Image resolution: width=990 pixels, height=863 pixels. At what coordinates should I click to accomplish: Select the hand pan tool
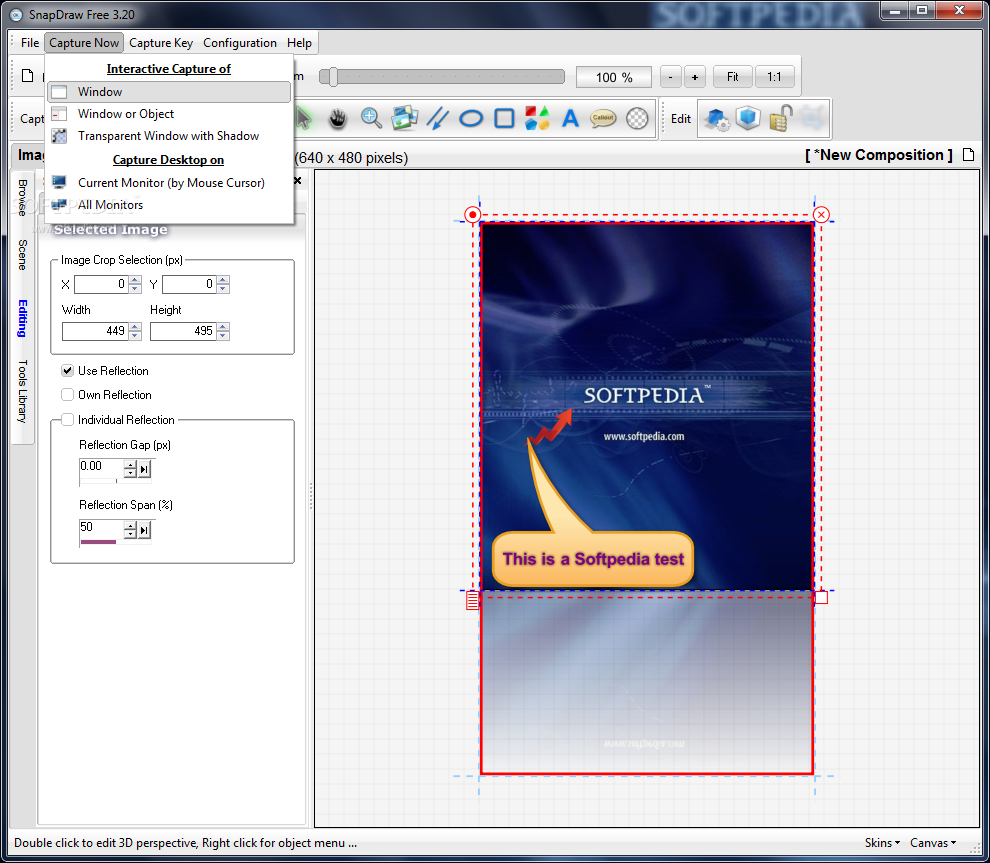(x=338, y=118)
